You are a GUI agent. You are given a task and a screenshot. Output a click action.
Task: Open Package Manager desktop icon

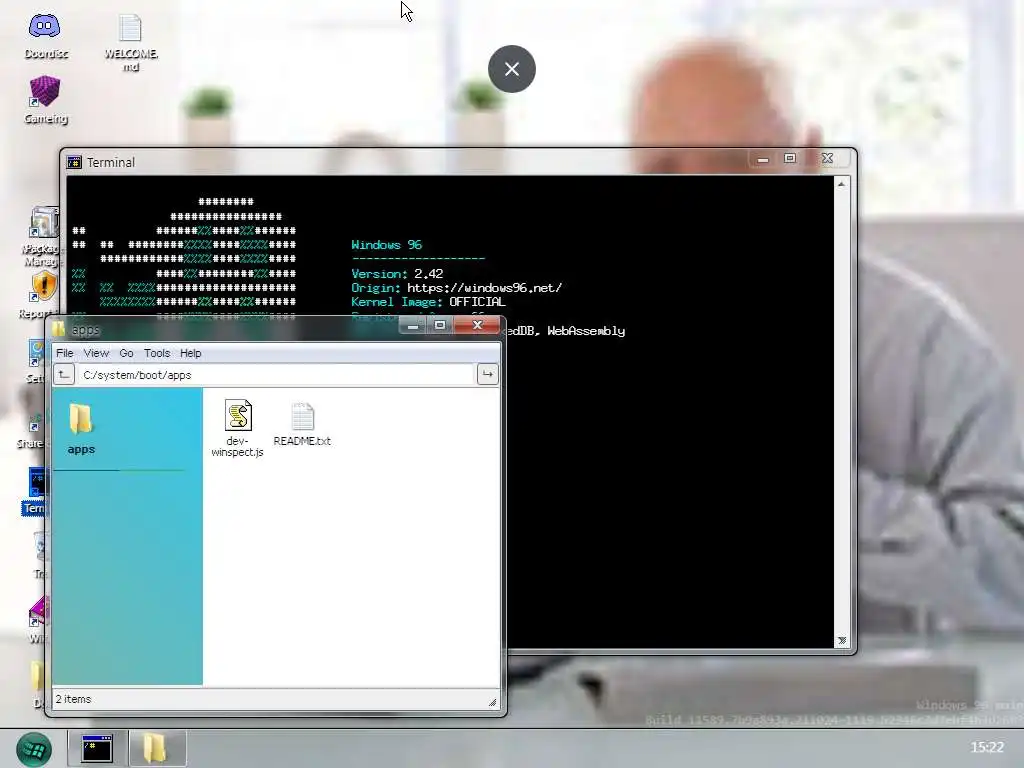click(x=43, y=236)
